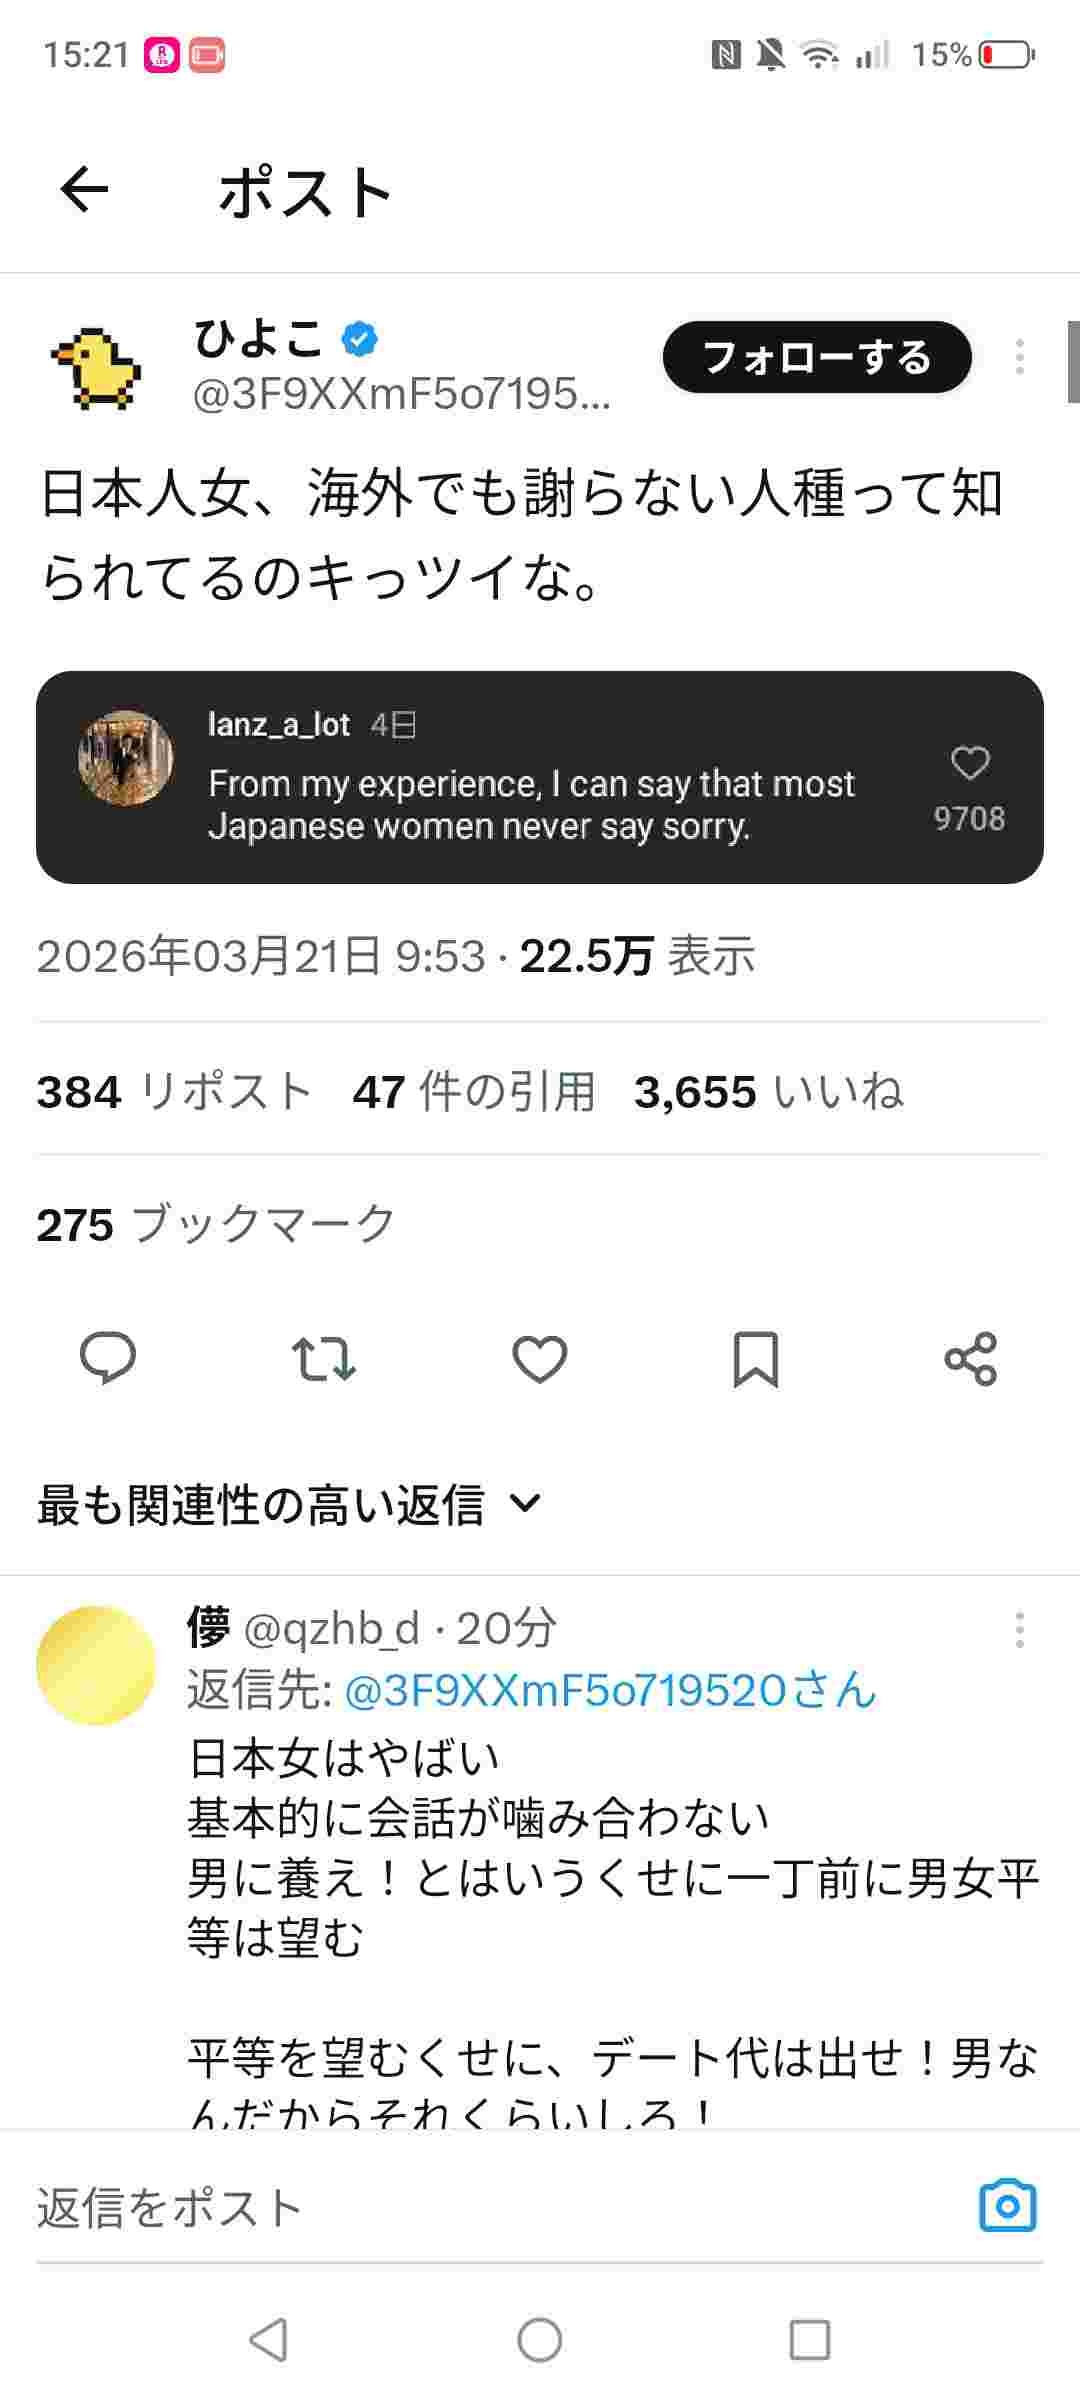The width and height of the screenshot is (1080, 2400).
Task: View the 47 件の引用 list
Action: click(474, 1091)
